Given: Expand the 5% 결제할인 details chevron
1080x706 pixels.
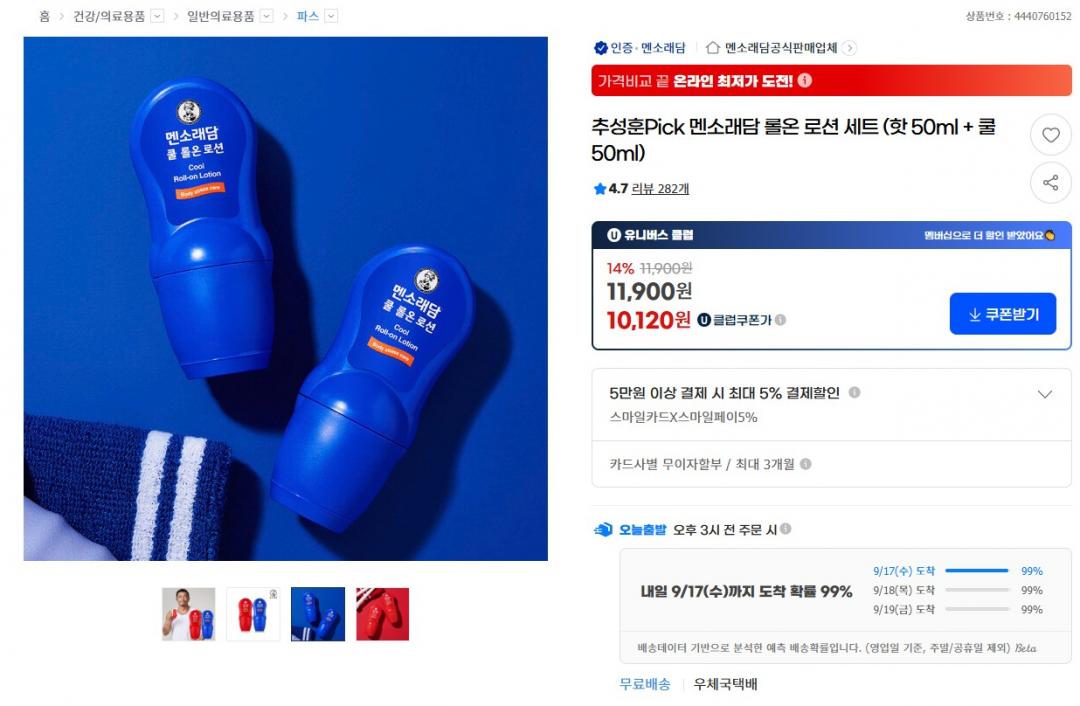Looking at the screenshot, I should [x=1045, y=394].
